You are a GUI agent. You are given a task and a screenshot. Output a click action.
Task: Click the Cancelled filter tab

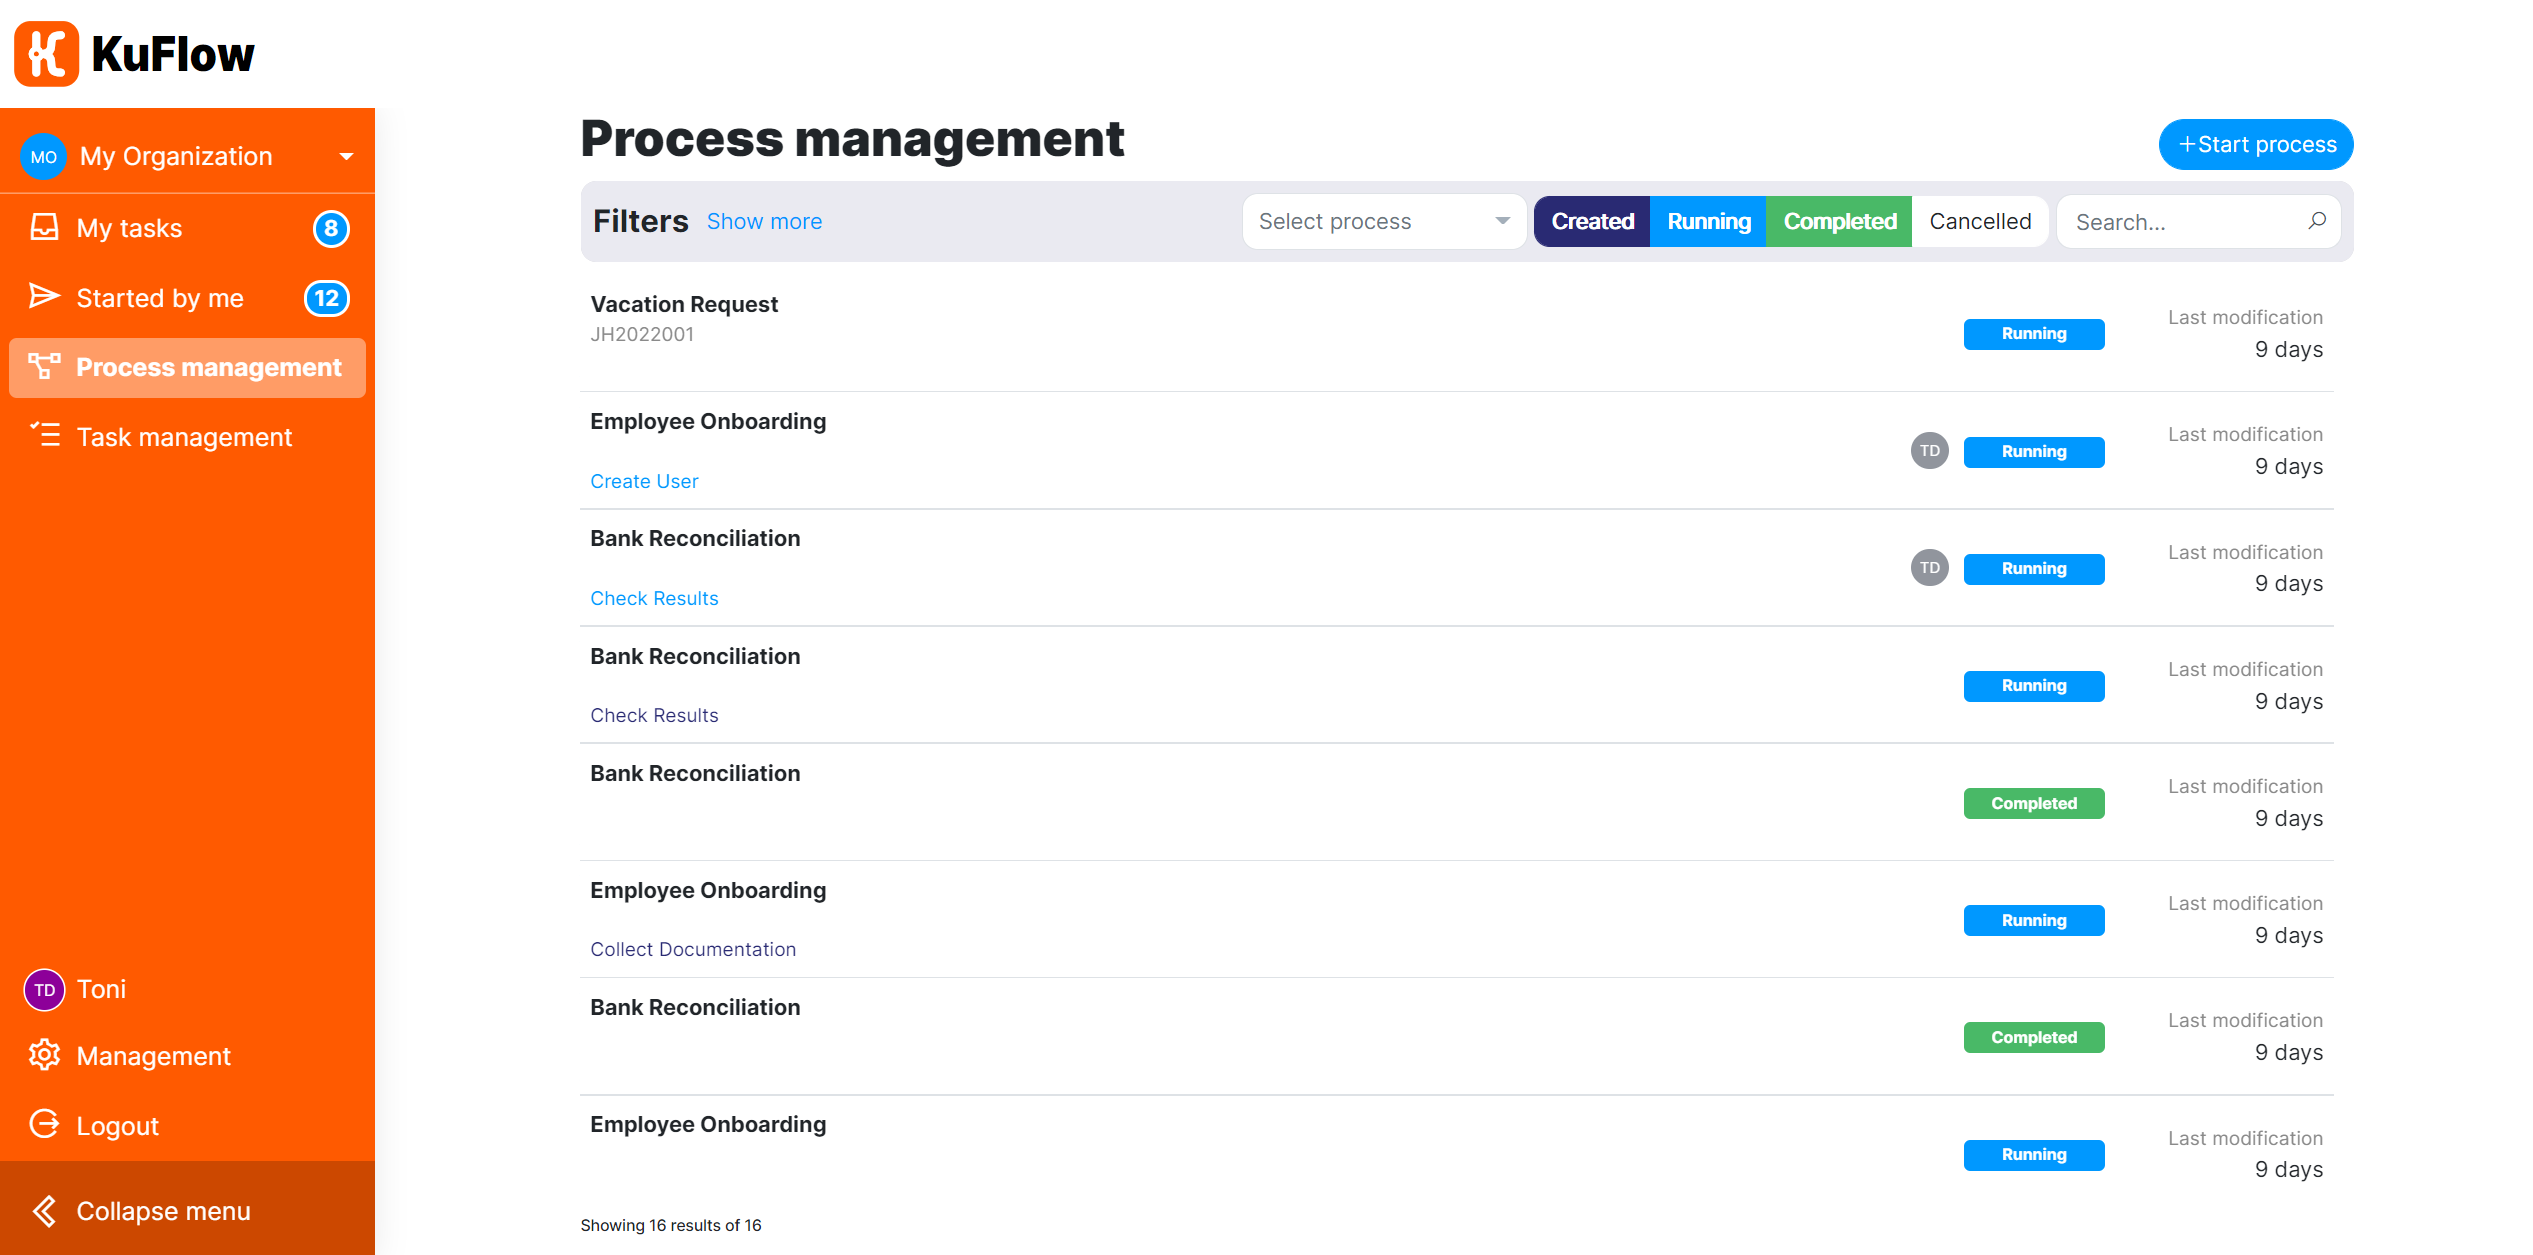coord(1979,221)
